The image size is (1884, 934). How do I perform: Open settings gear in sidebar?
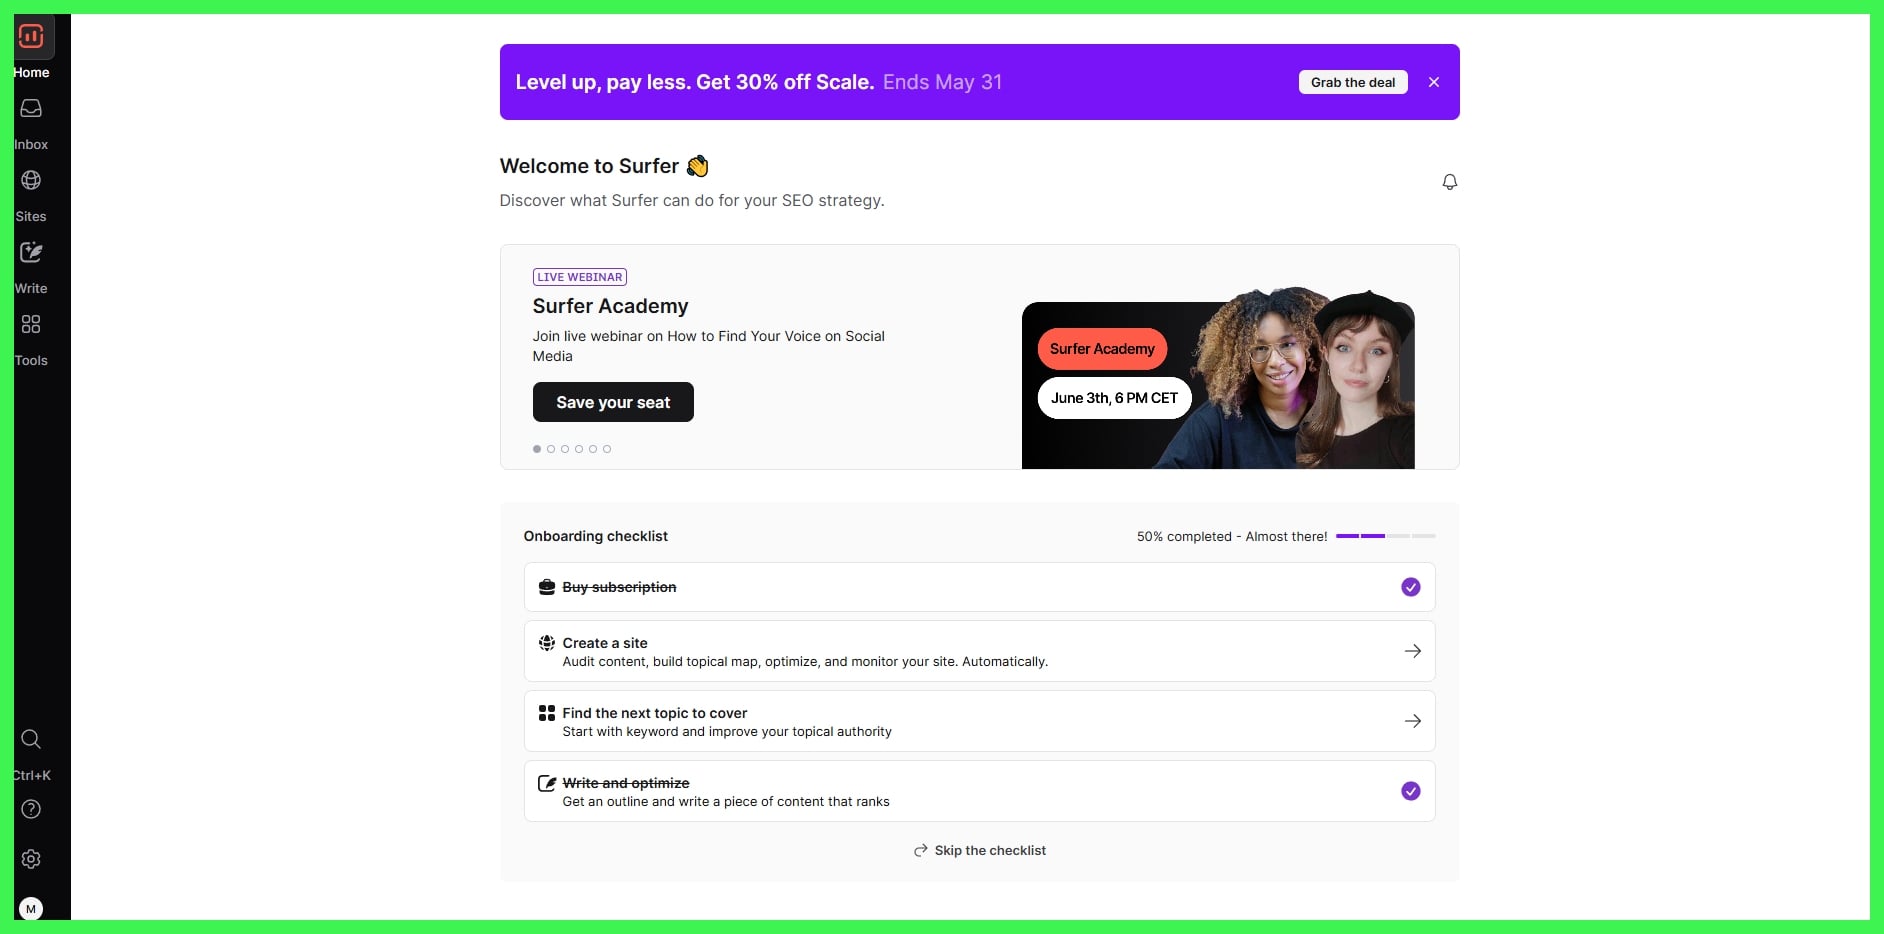click(31, 859)
